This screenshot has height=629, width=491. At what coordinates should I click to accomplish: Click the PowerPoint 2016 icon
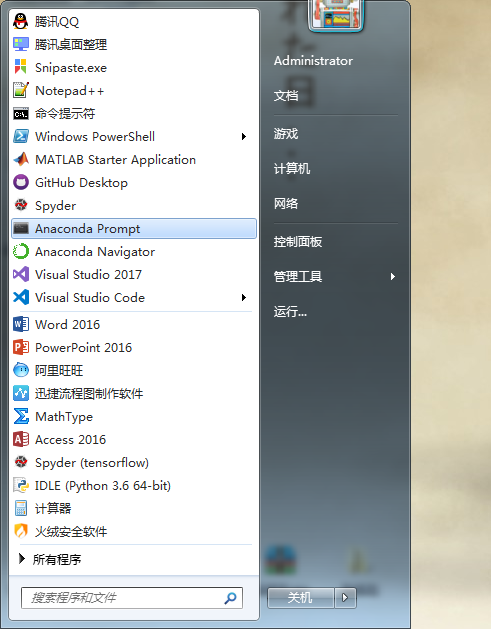[x=20, y=347]
